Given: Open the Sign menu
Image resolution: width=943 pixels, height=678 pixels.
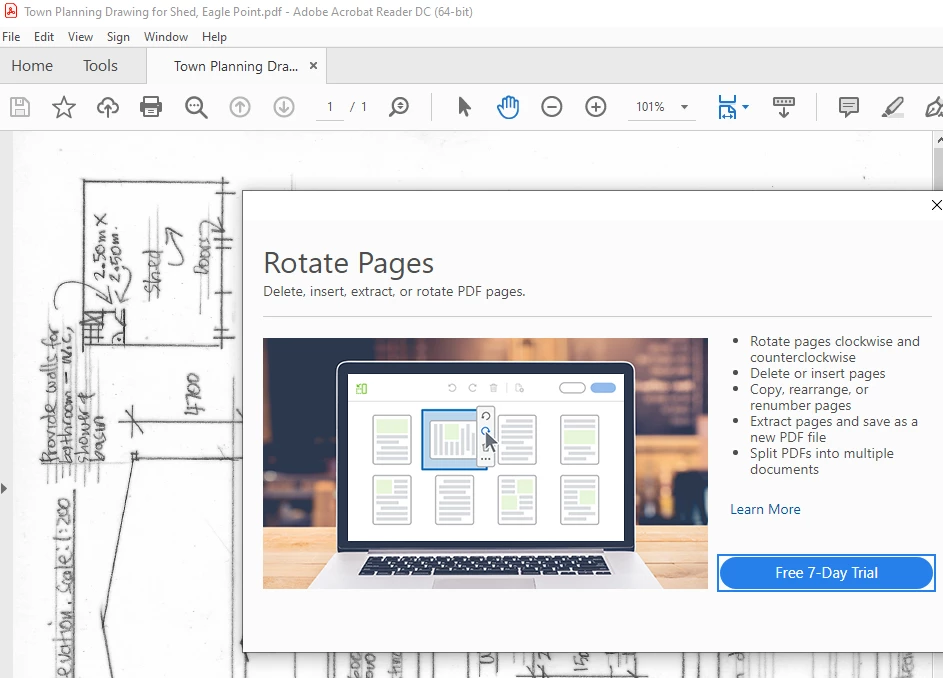Looking at the screenshot, I should (x=118, y=37).
